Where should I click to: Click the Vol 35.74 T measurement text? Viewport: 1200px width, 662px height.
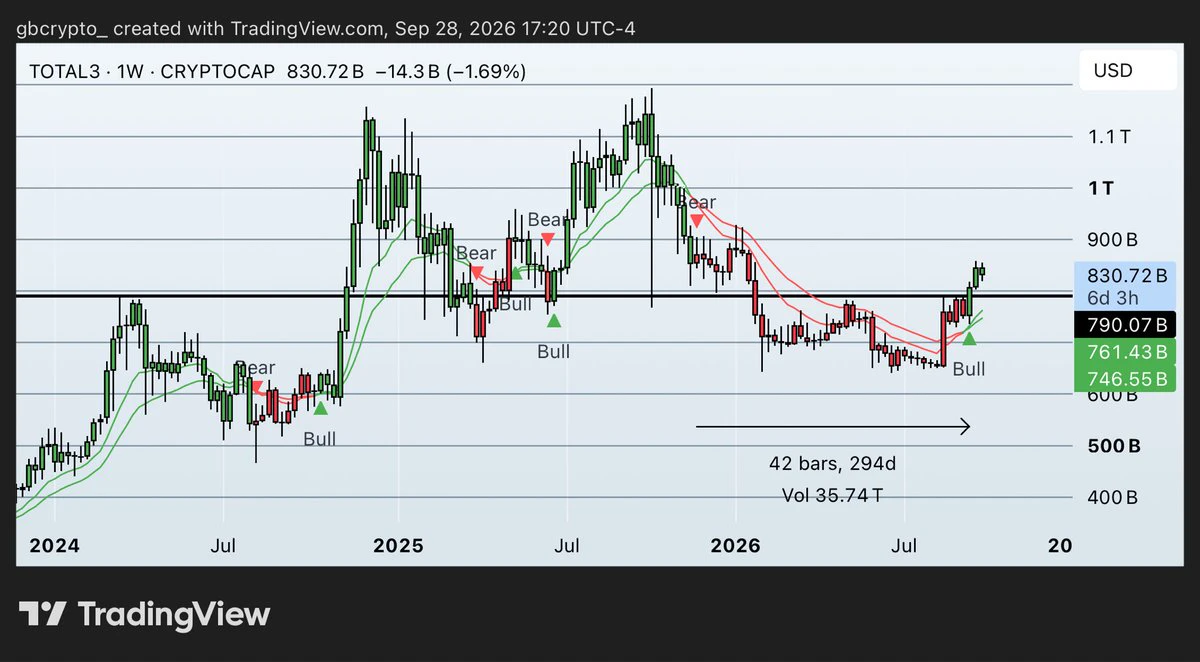coord(832,495)
